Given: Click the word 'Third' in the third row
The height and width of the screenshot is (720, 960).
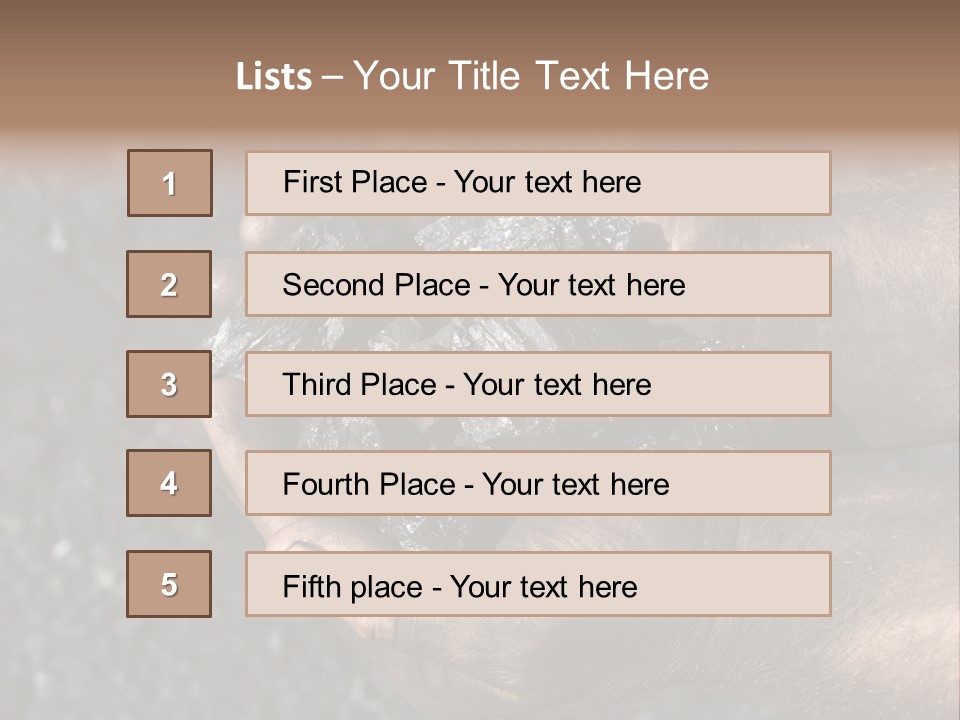Looking at the screenshot, I should [316, 384].
